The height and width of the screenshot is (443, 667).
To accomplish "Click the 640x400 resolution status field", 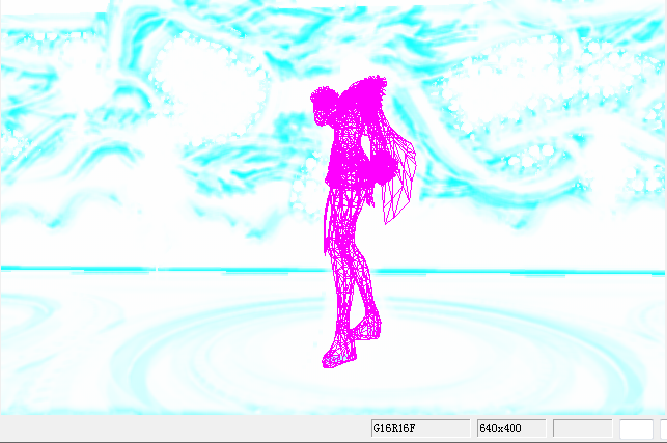I will [511, 428].
